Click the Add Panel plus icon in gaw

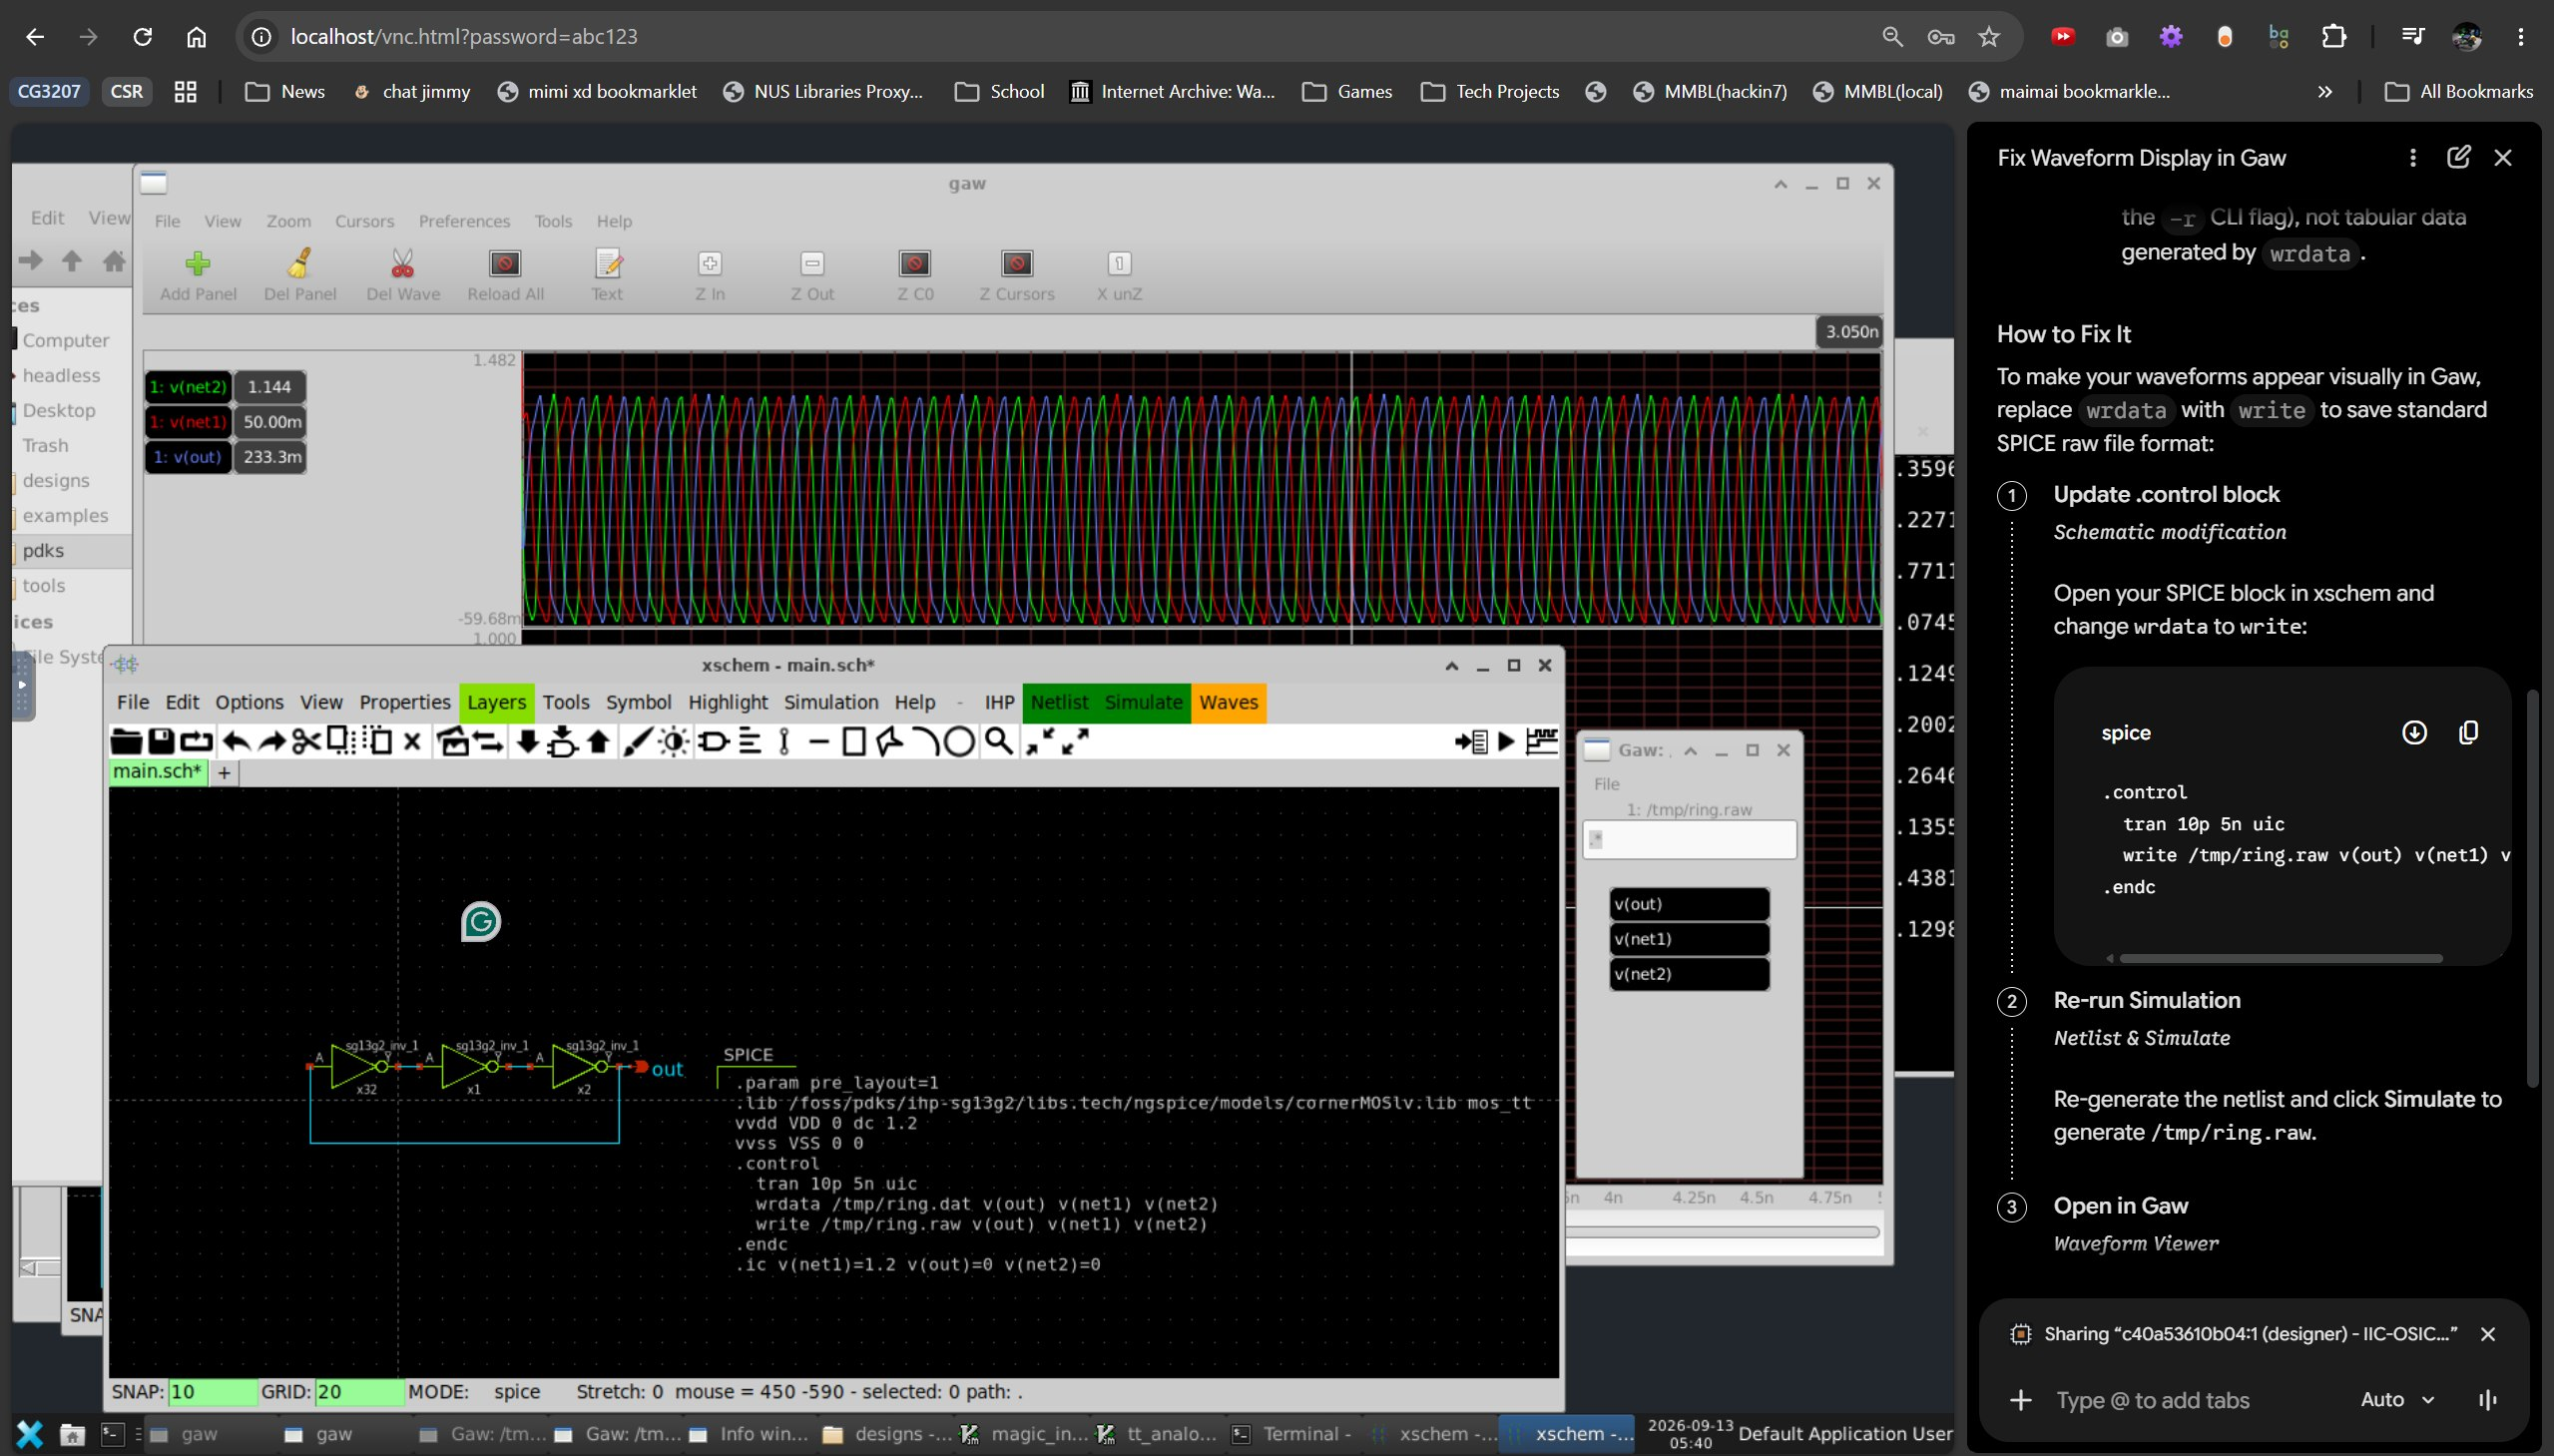pos(198,263)
